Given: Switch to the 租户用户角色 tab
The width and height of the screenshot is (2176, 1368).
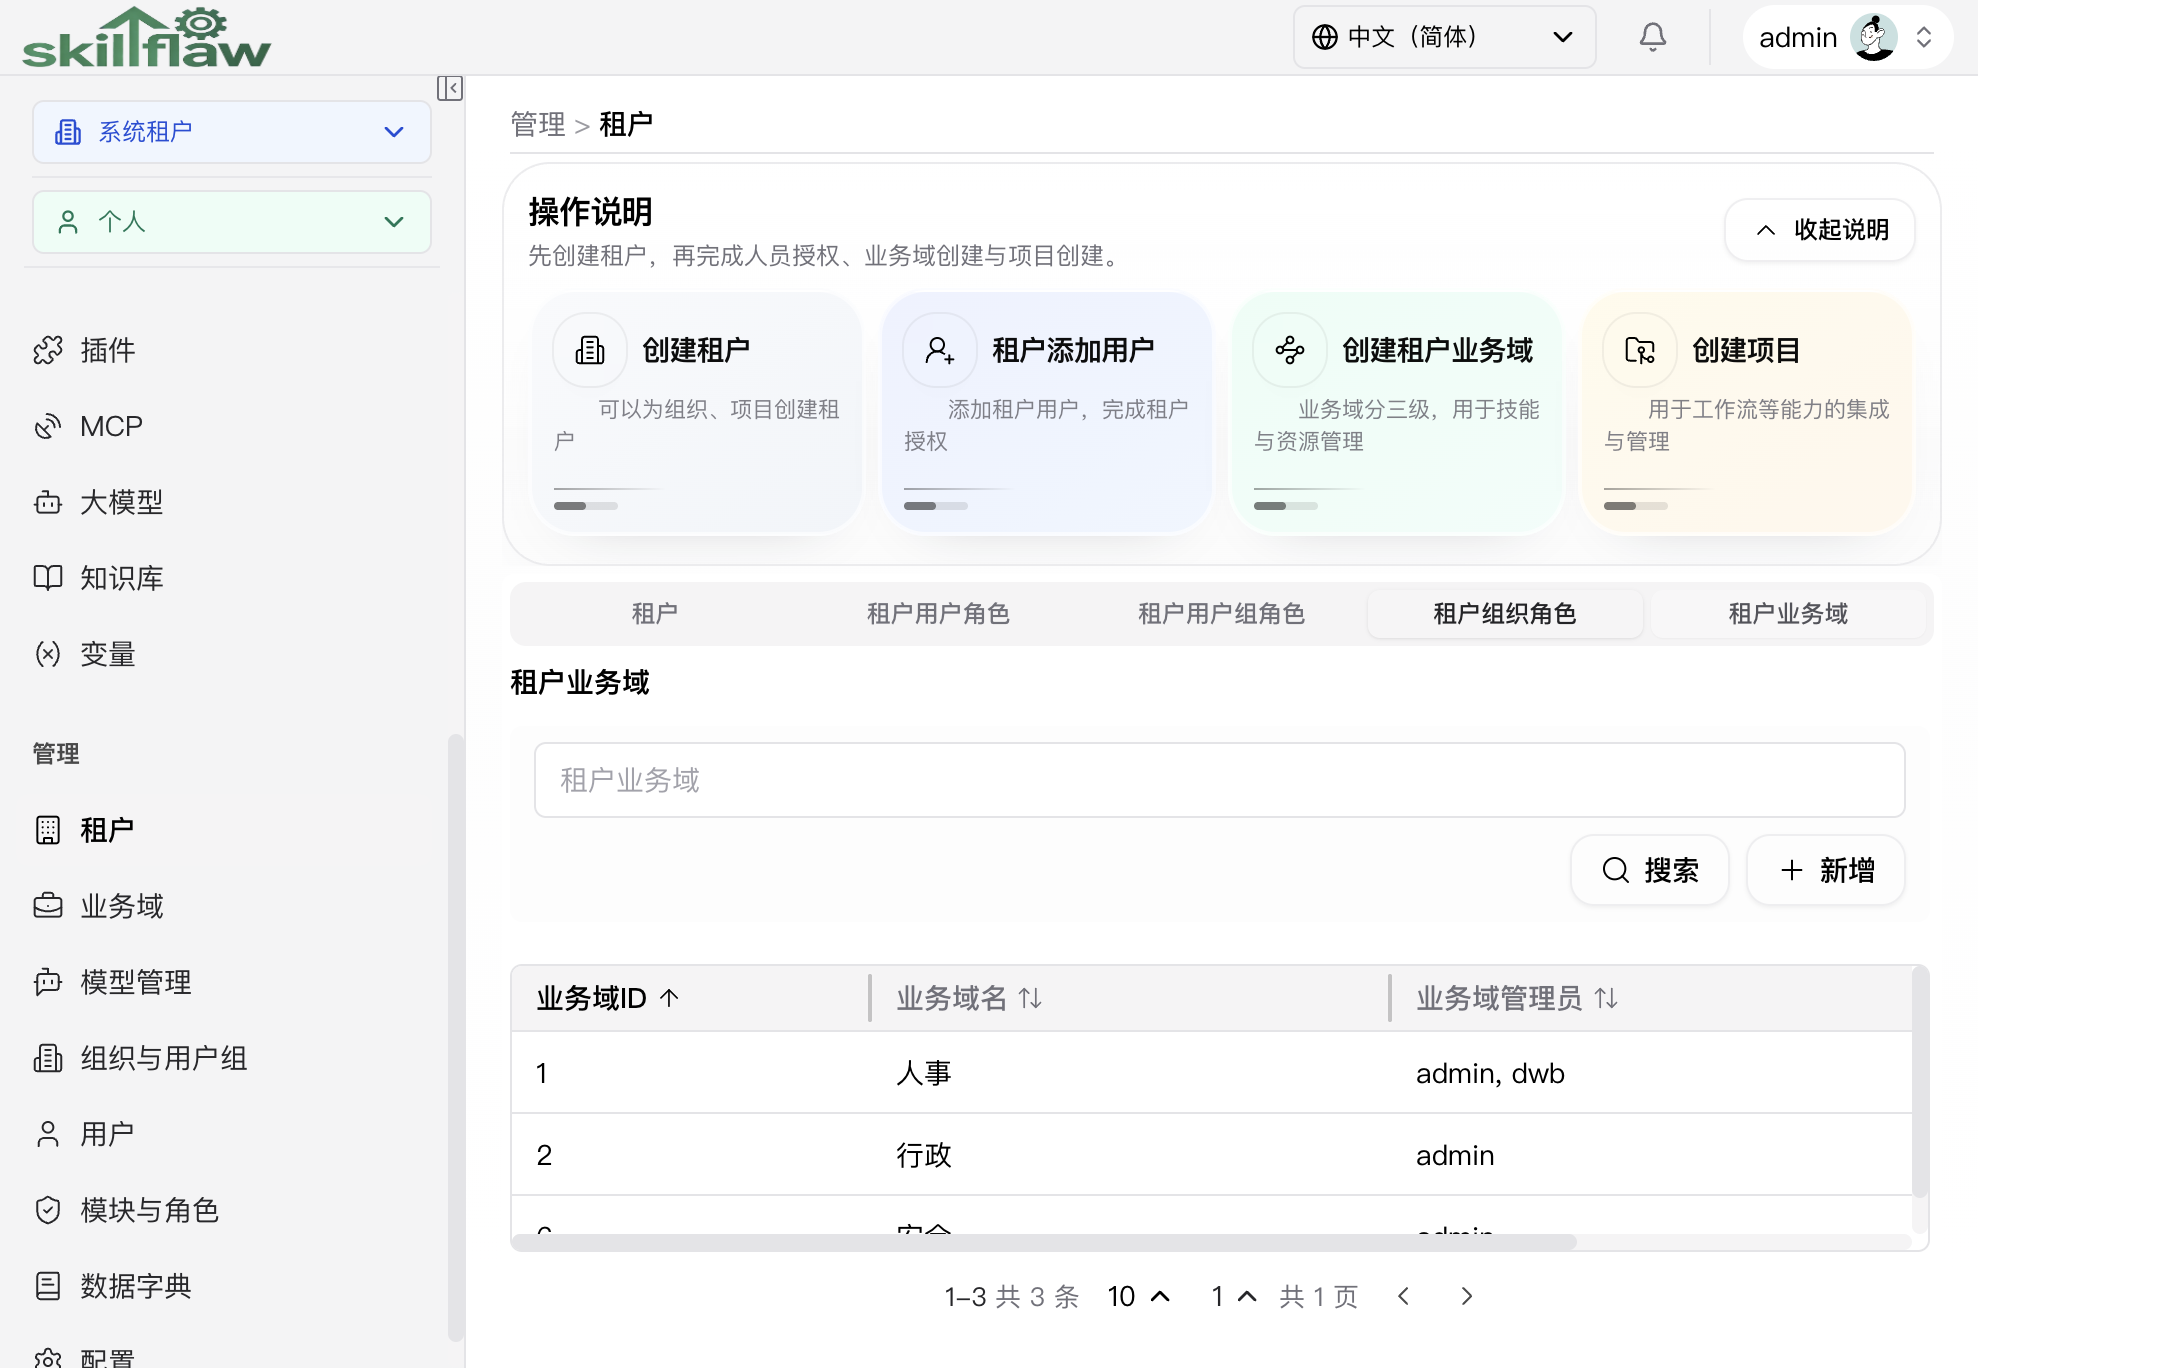Looking at the screenshot, I should pyautogui.click(x=938, y=613).
